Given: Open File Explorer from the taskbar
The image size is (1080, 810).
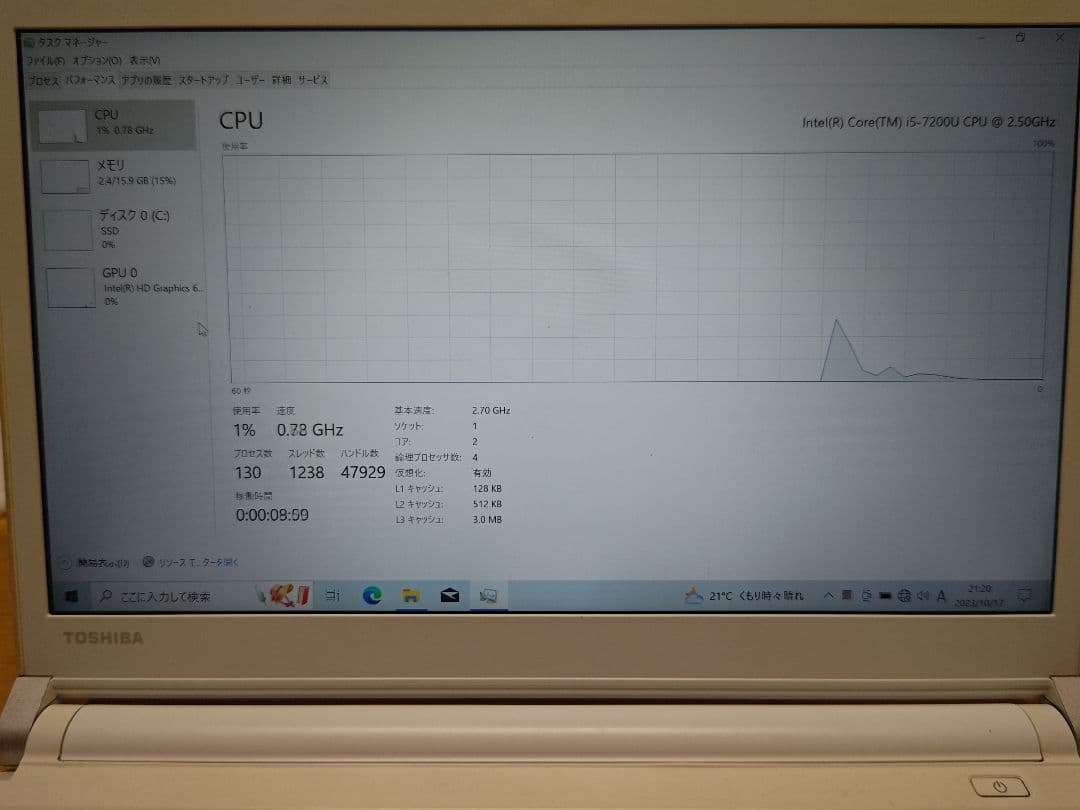Looking at the screenshot, I should coord(410,595).
